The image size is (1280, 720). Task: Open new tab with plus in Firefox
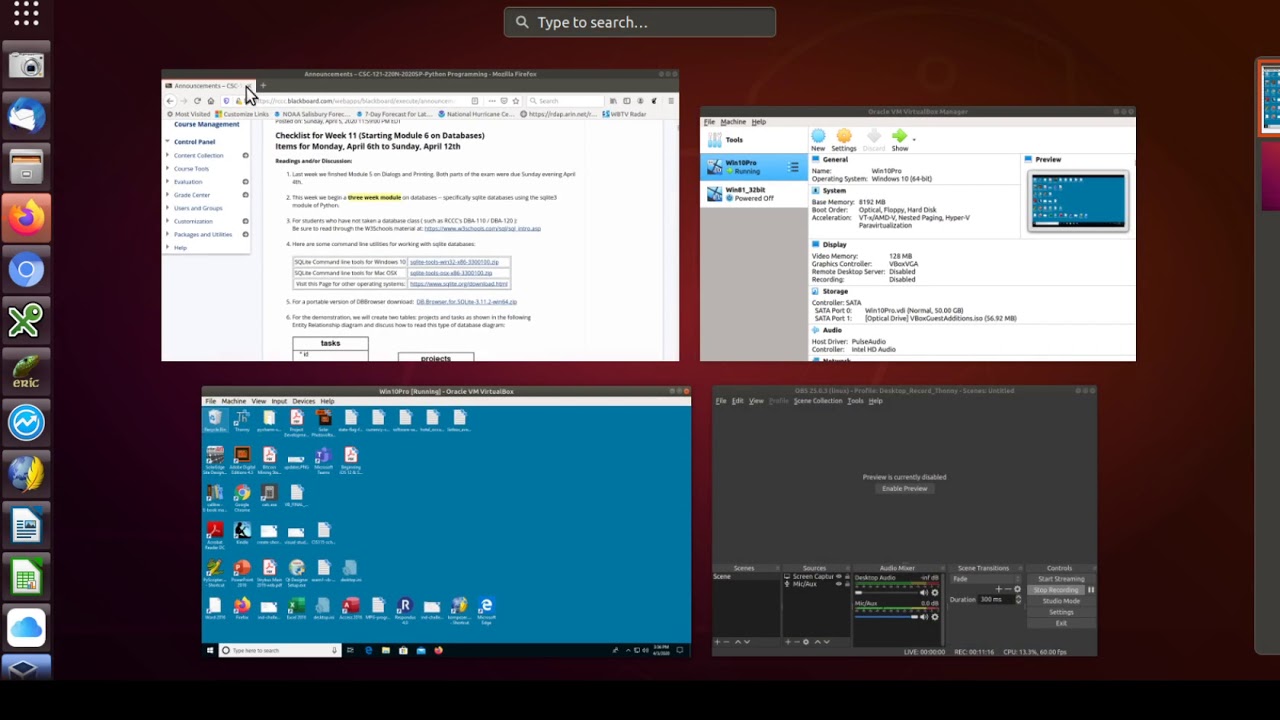[262, 86]
